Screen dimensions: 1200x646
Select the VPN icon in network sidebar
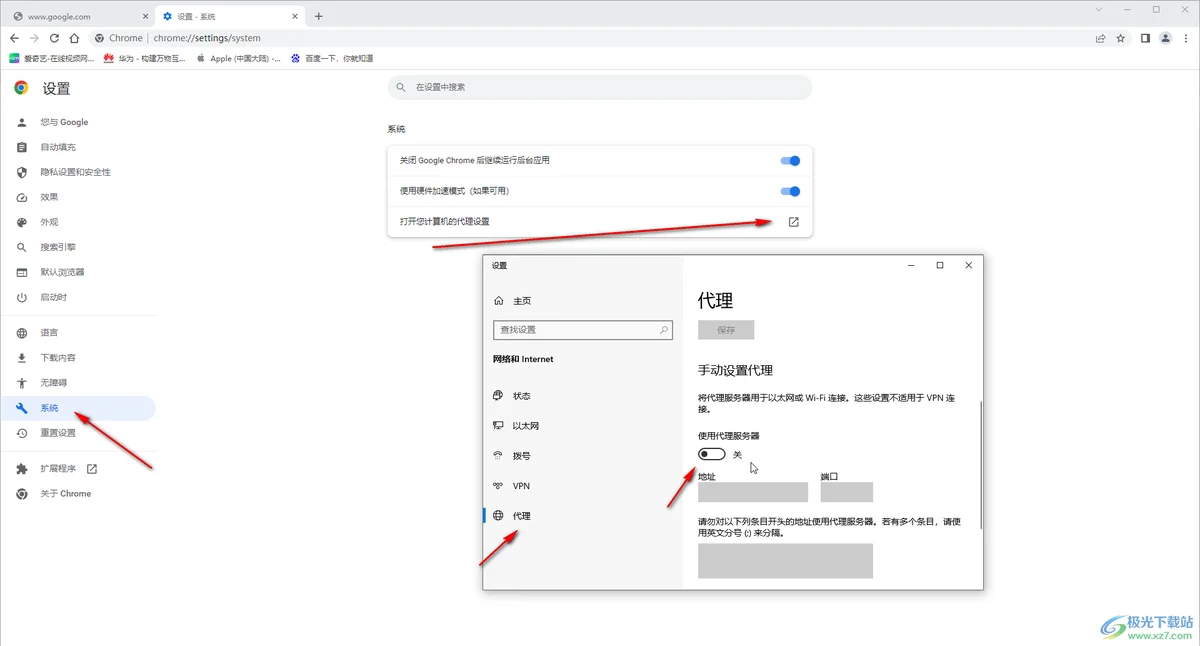499,485
